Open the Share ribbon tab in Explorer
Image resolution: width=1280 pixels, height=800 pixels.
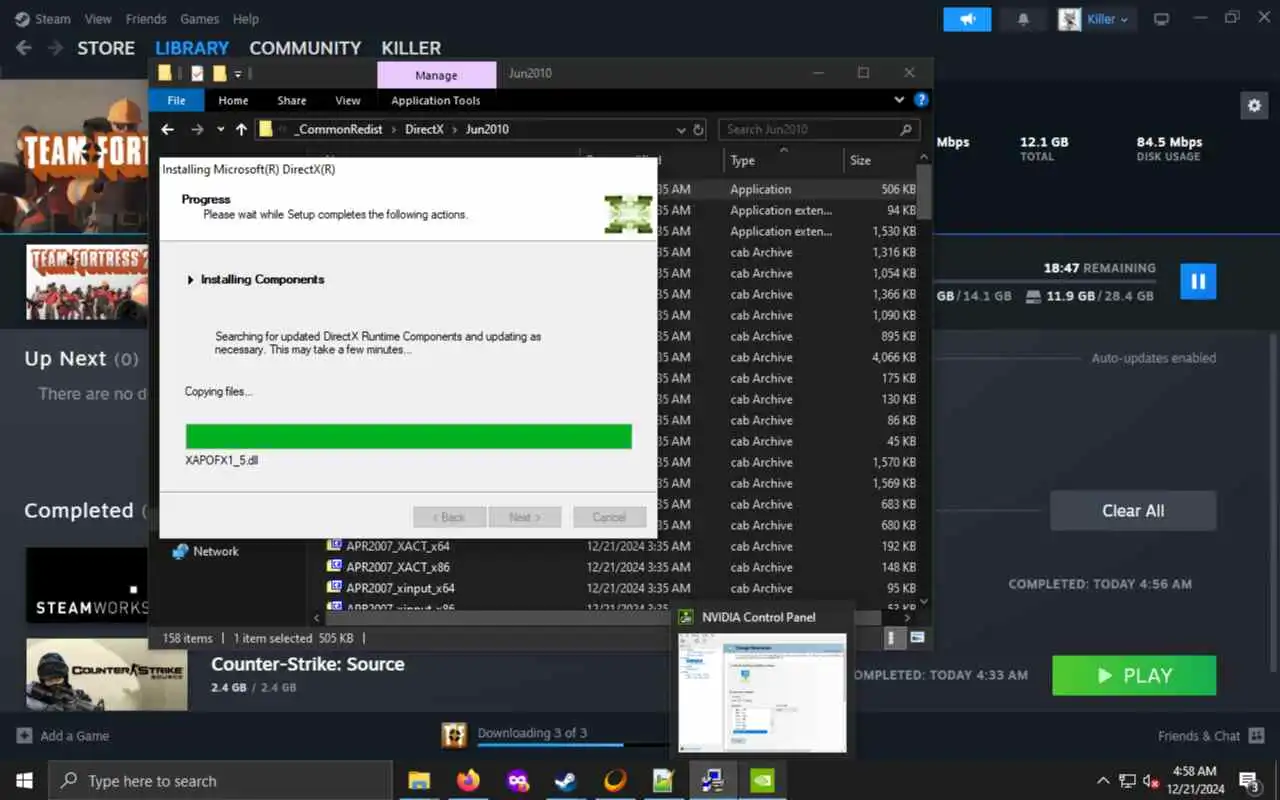pos(292,100)
